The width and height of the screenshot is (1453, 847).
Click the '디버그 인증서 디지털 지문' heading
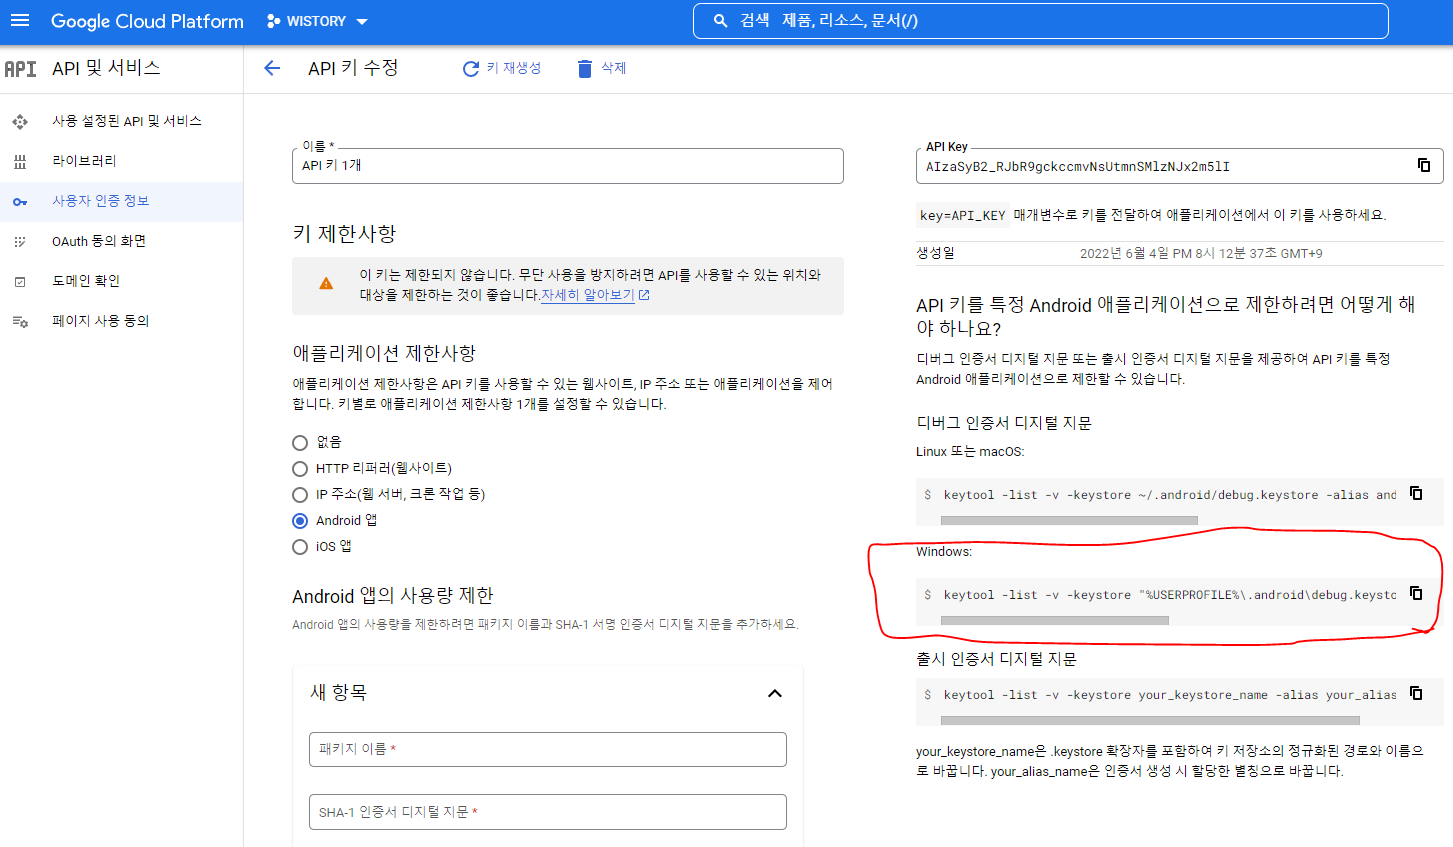(x=1004, y=423)
